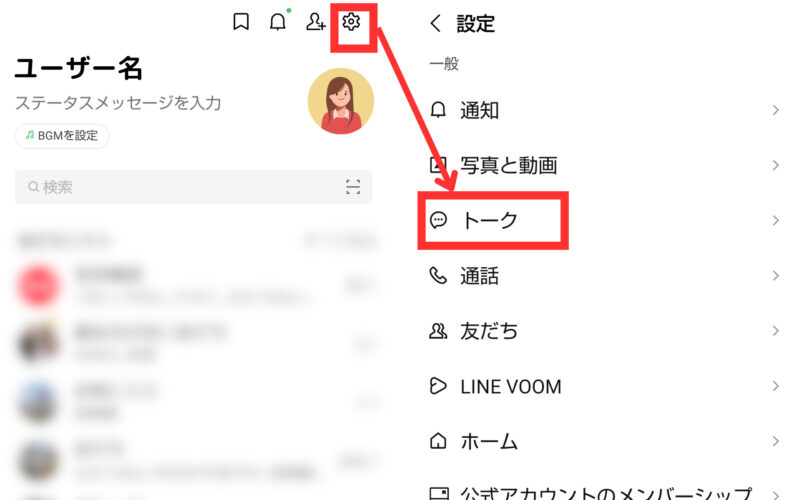This screenshot has height=500, width=800.
Task: Tap the QR code scan icon
Action: coord(353,187)
